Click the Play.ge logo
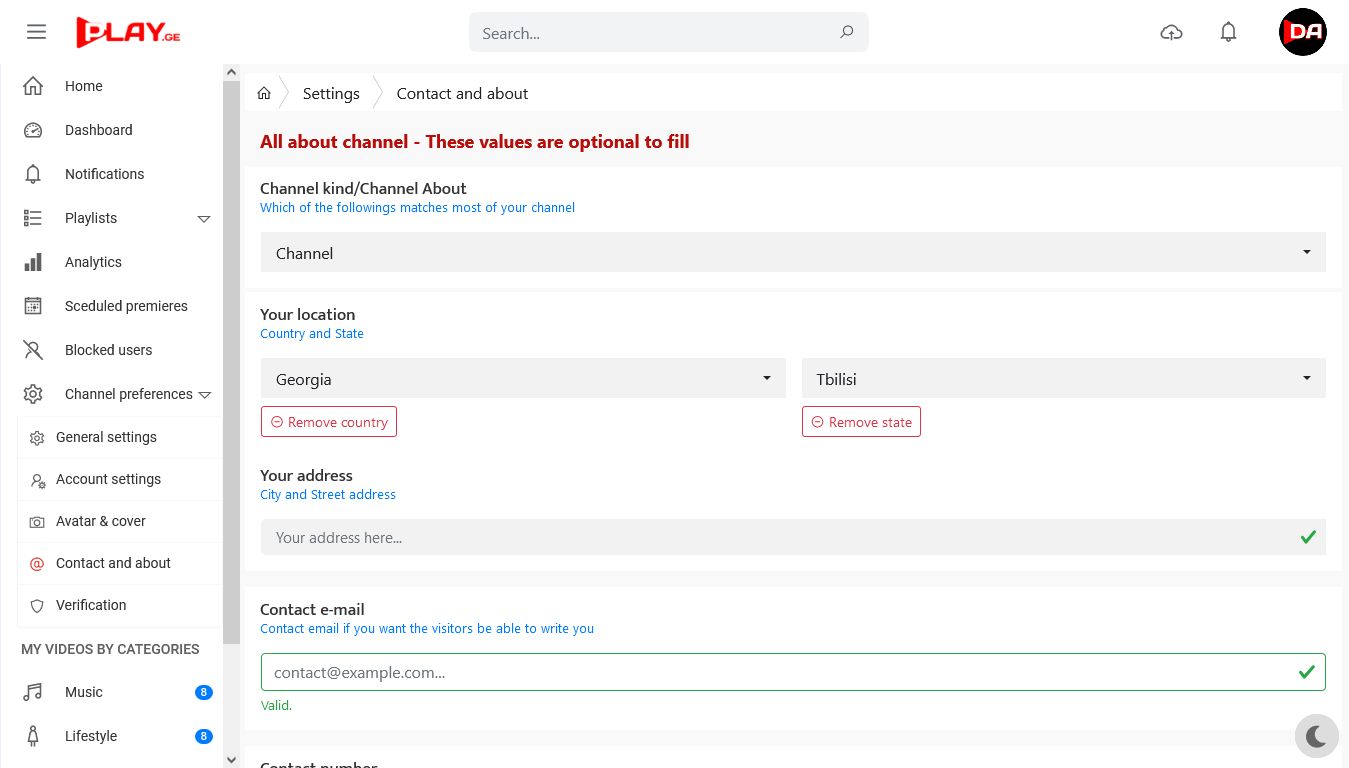Screen dimensions: 1349x768 128,32
